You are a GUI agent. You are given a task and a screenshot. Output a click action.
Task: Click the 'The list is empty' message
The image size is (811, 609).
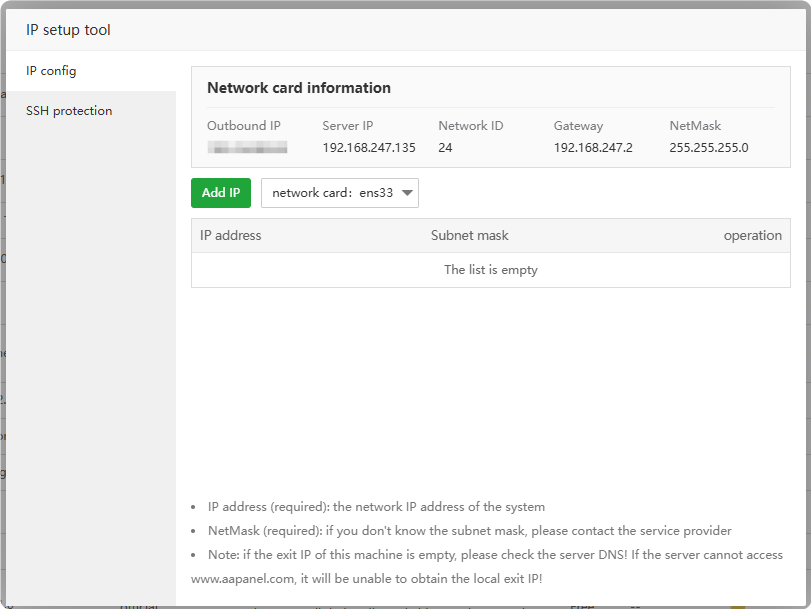(x=490, y=270)
